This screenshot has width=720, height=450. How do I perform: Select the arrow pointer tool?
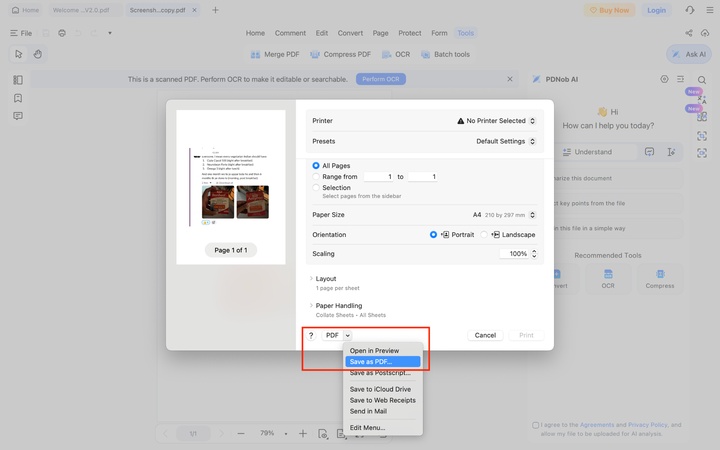point(18,54)
